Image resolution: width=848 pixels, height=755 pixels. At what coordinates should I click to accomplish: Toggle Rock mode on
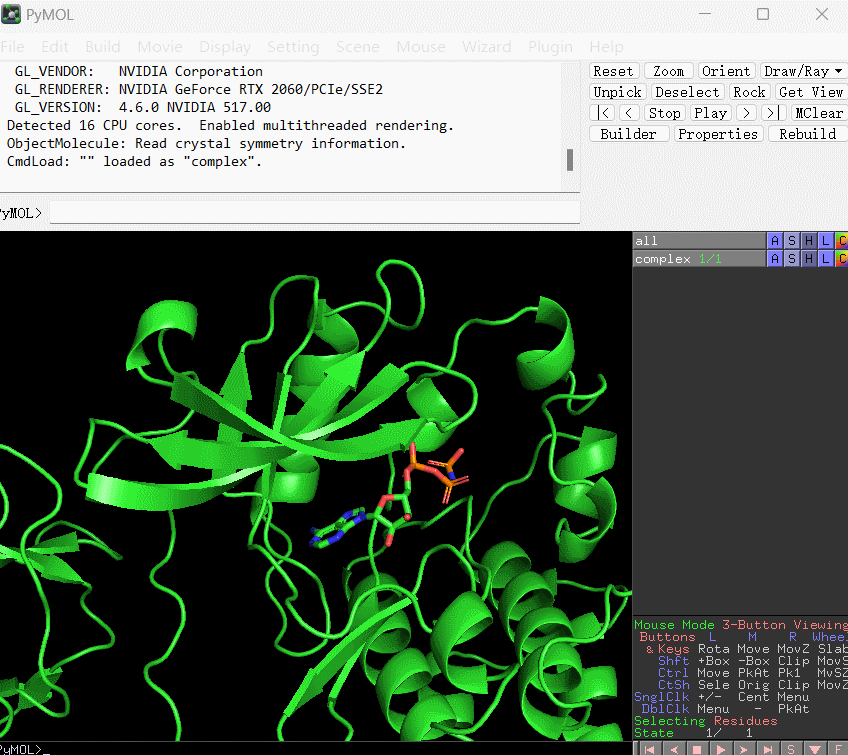[x=749, y=91]
